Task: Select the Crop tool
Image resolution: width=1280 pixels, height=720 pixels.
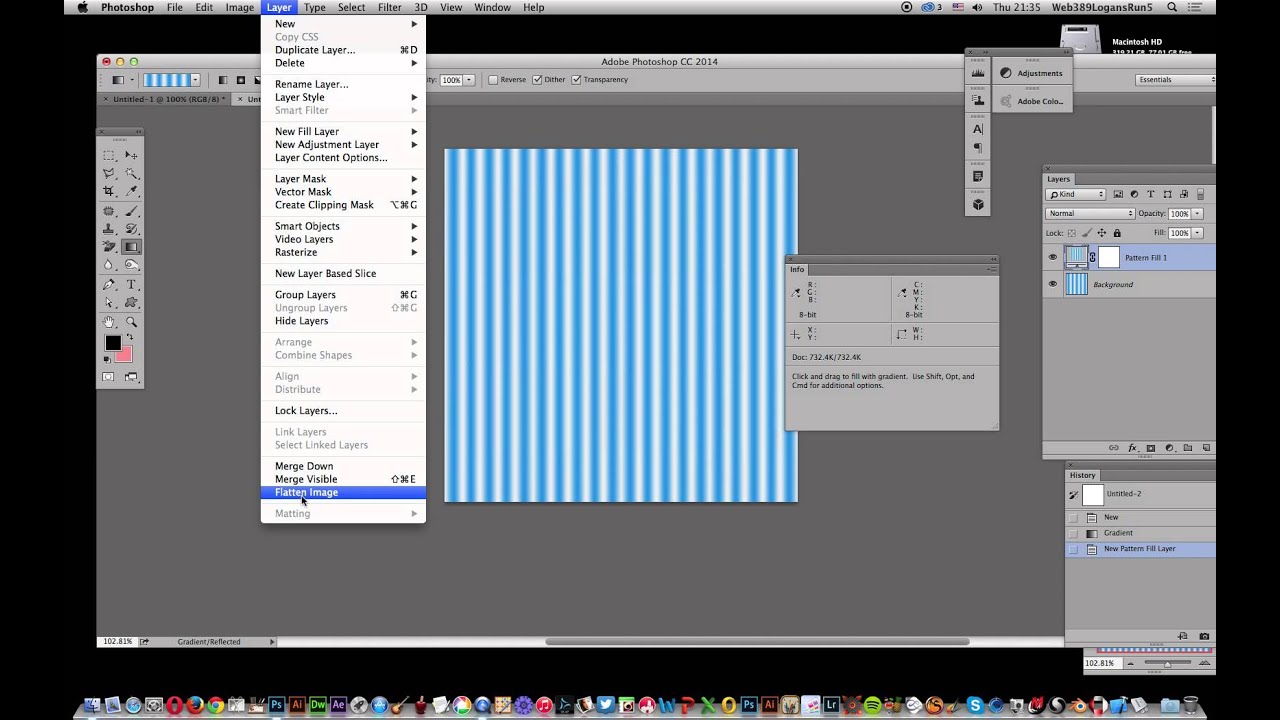Action: coord(109,191)
